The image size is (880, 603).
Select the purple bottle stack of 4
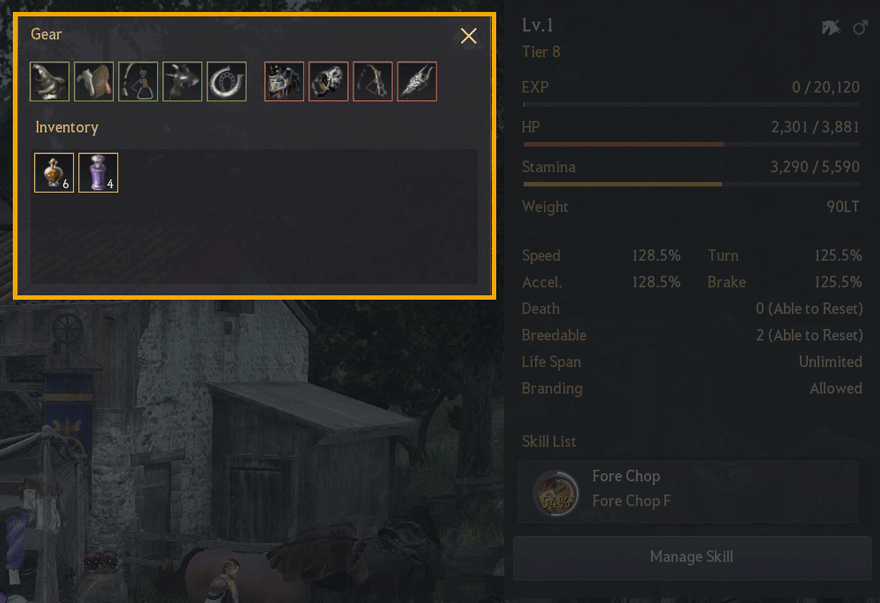tap(98, 173)
